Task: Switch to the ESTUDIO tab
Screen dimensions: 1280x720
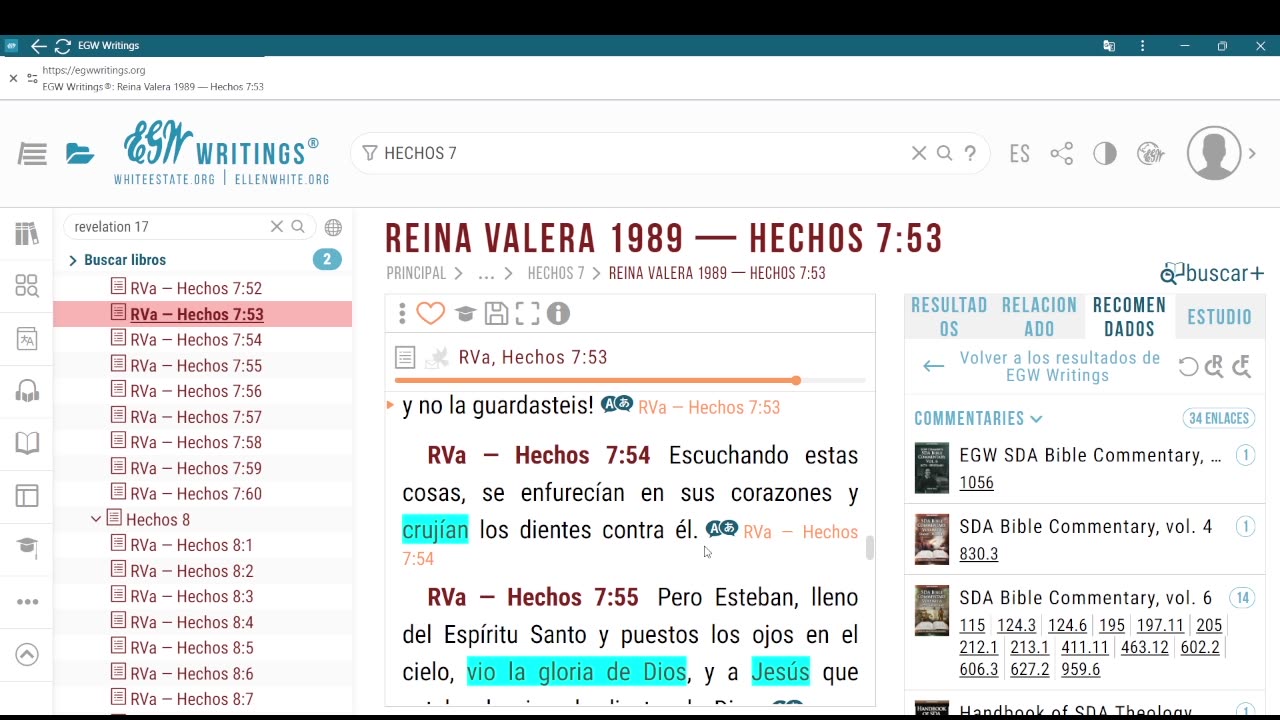Action: coord(1219,317)
